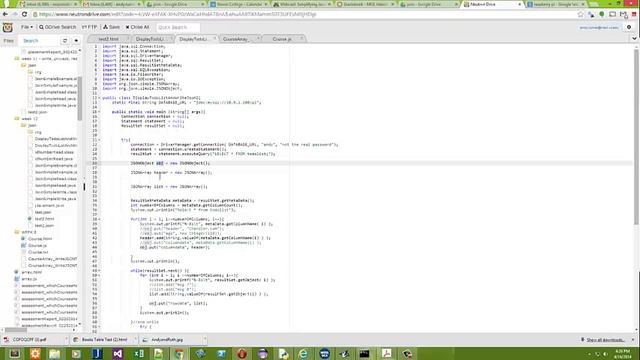Open Chrome from the taskbar

pyautogui.click(x=179, y=353)
